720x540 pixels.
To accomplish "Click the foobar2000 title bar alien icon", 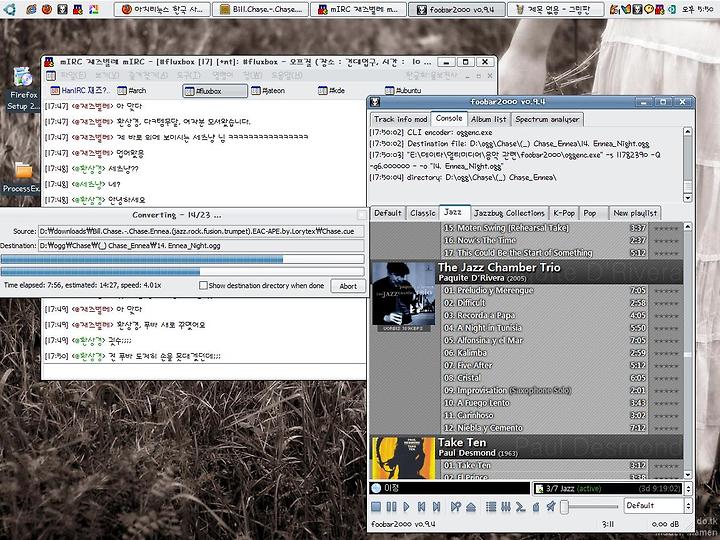I will [375, 102].
